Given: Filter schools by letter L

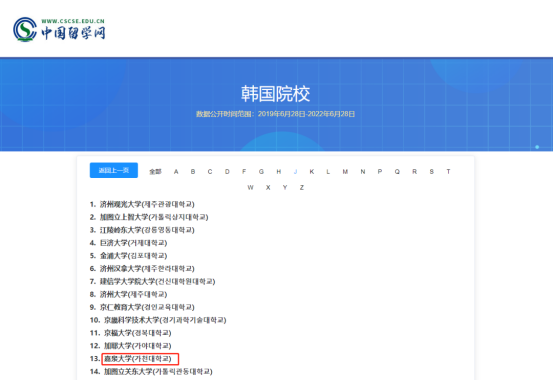Looking at the screenshot, I should (x=328, y=172).
